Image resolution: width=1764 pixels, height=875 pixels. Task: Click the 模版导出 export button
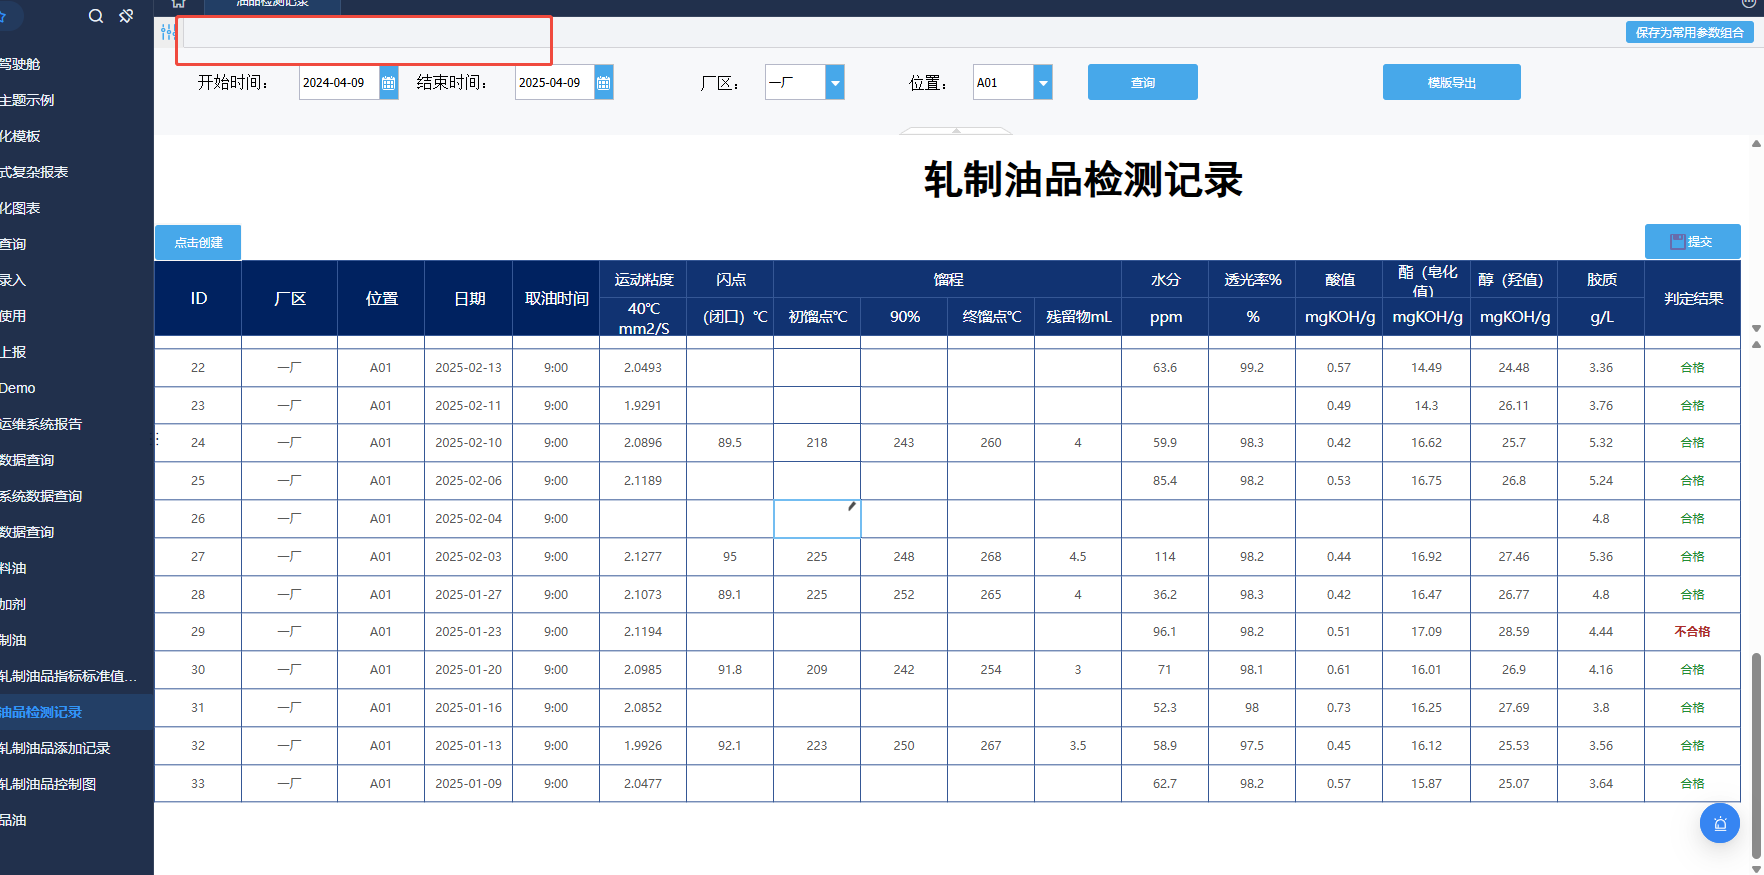click(1452, 83)
